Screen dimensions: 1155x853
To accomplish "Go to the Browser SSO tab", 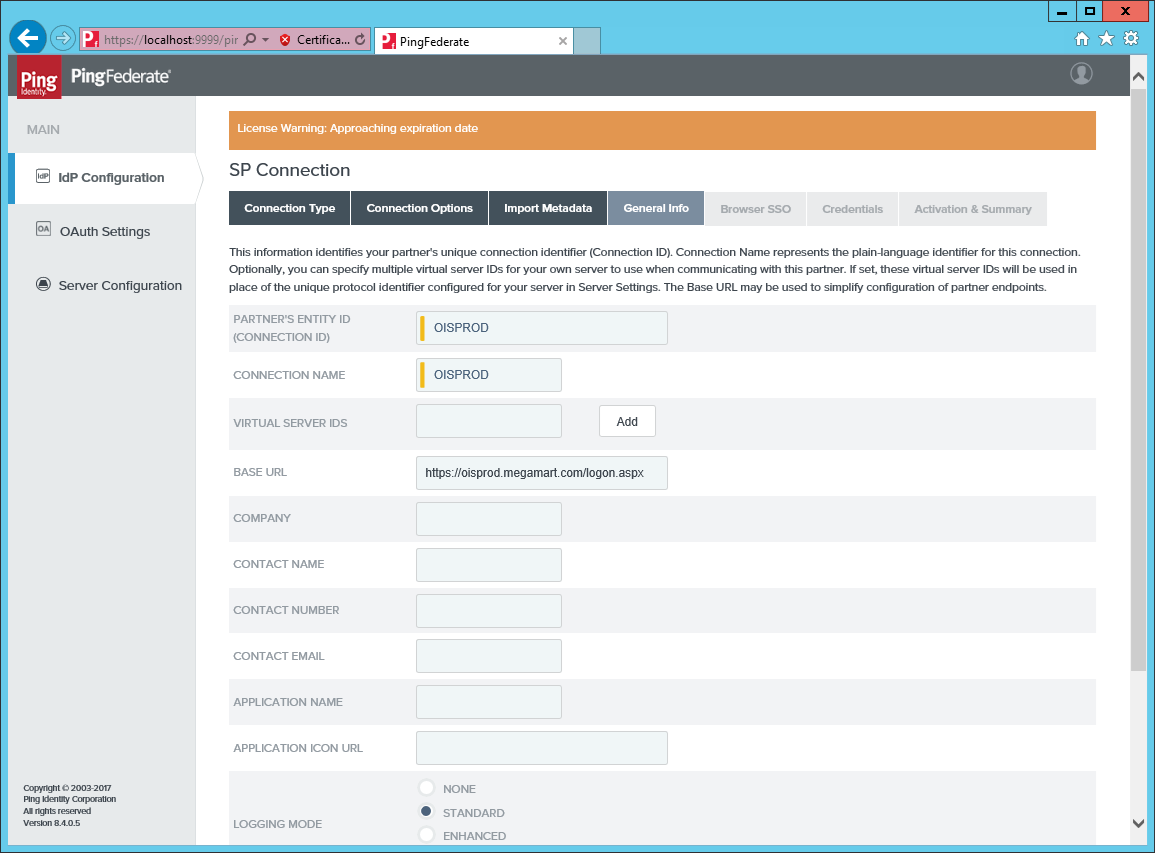I will (756, 209).
